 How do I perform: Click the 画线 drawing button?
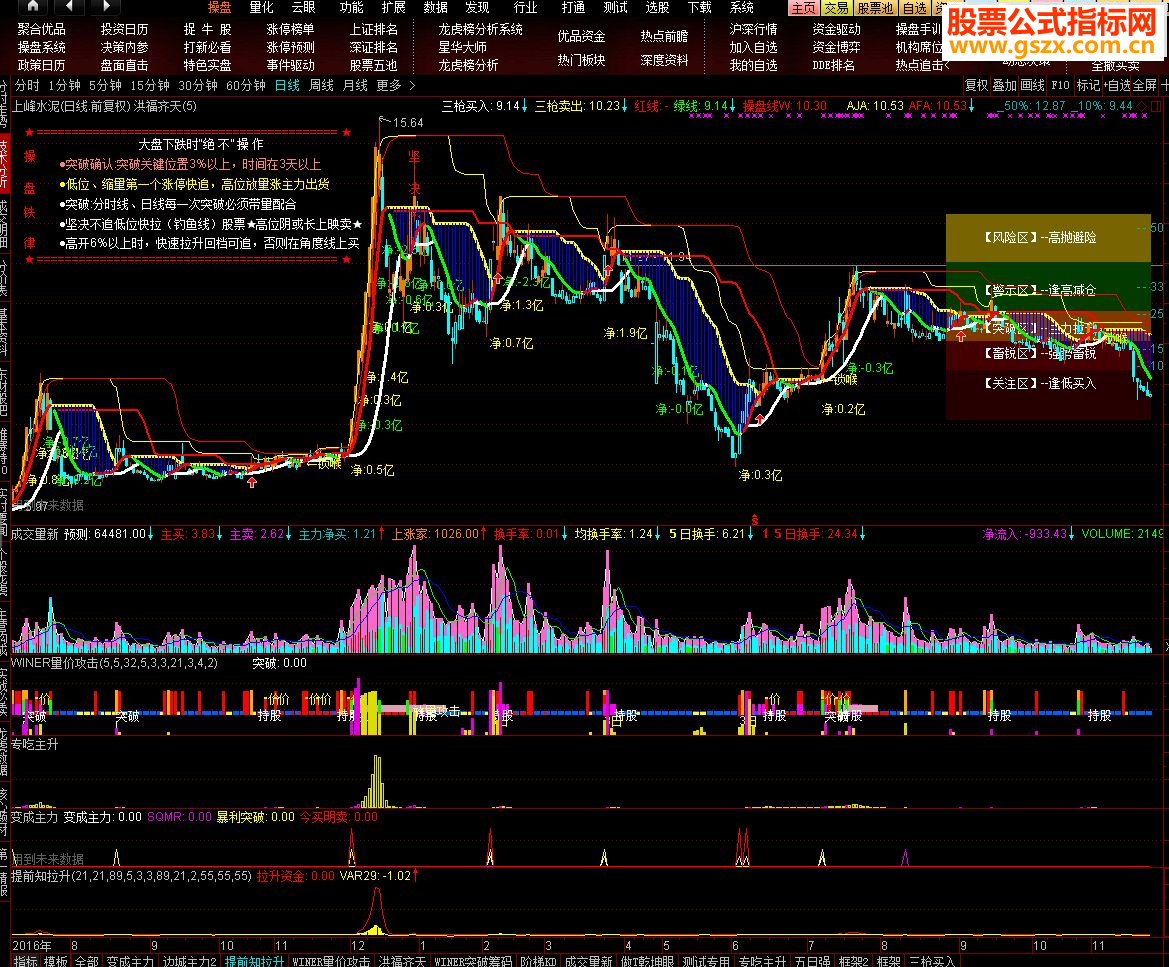point(1033,86)
